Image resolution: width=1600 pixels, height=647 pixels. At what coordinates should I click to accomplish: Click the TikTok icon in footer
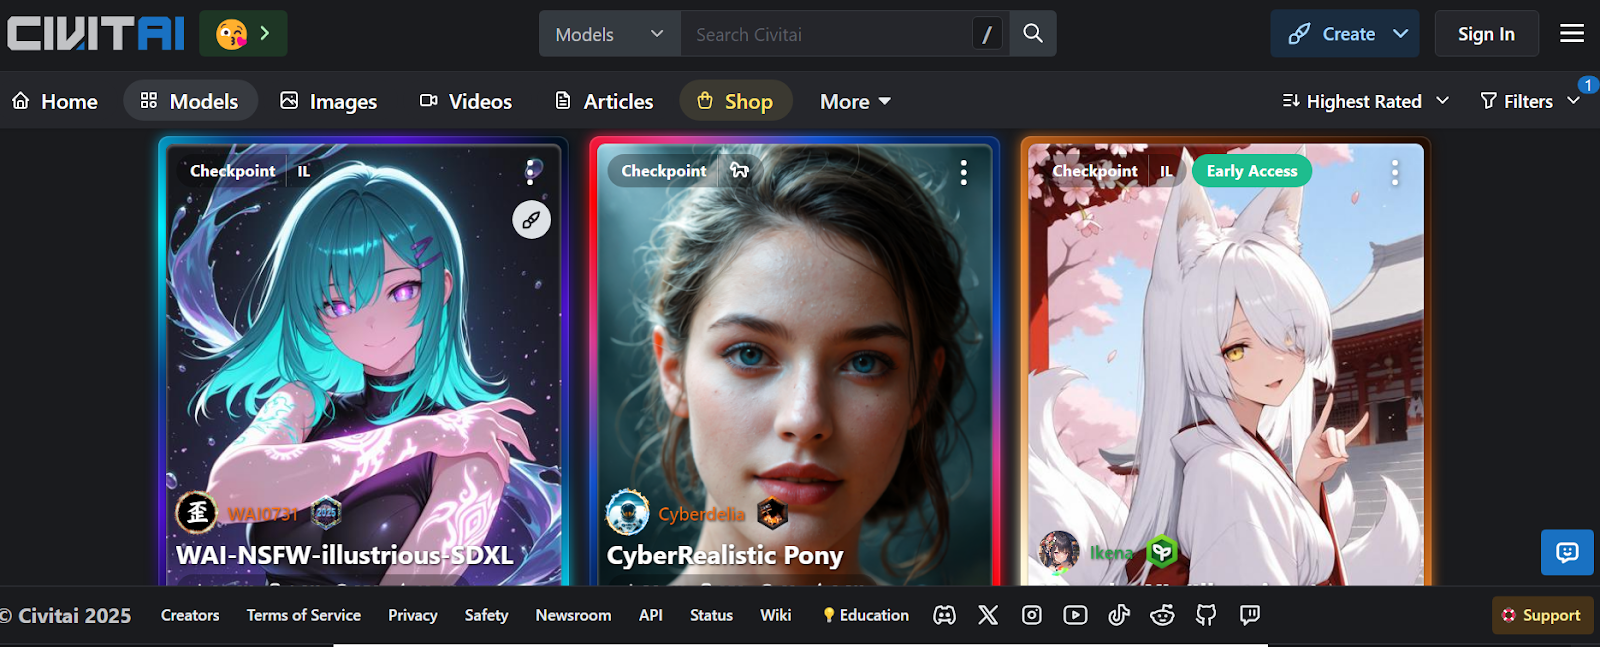[x=1119, y=615]
